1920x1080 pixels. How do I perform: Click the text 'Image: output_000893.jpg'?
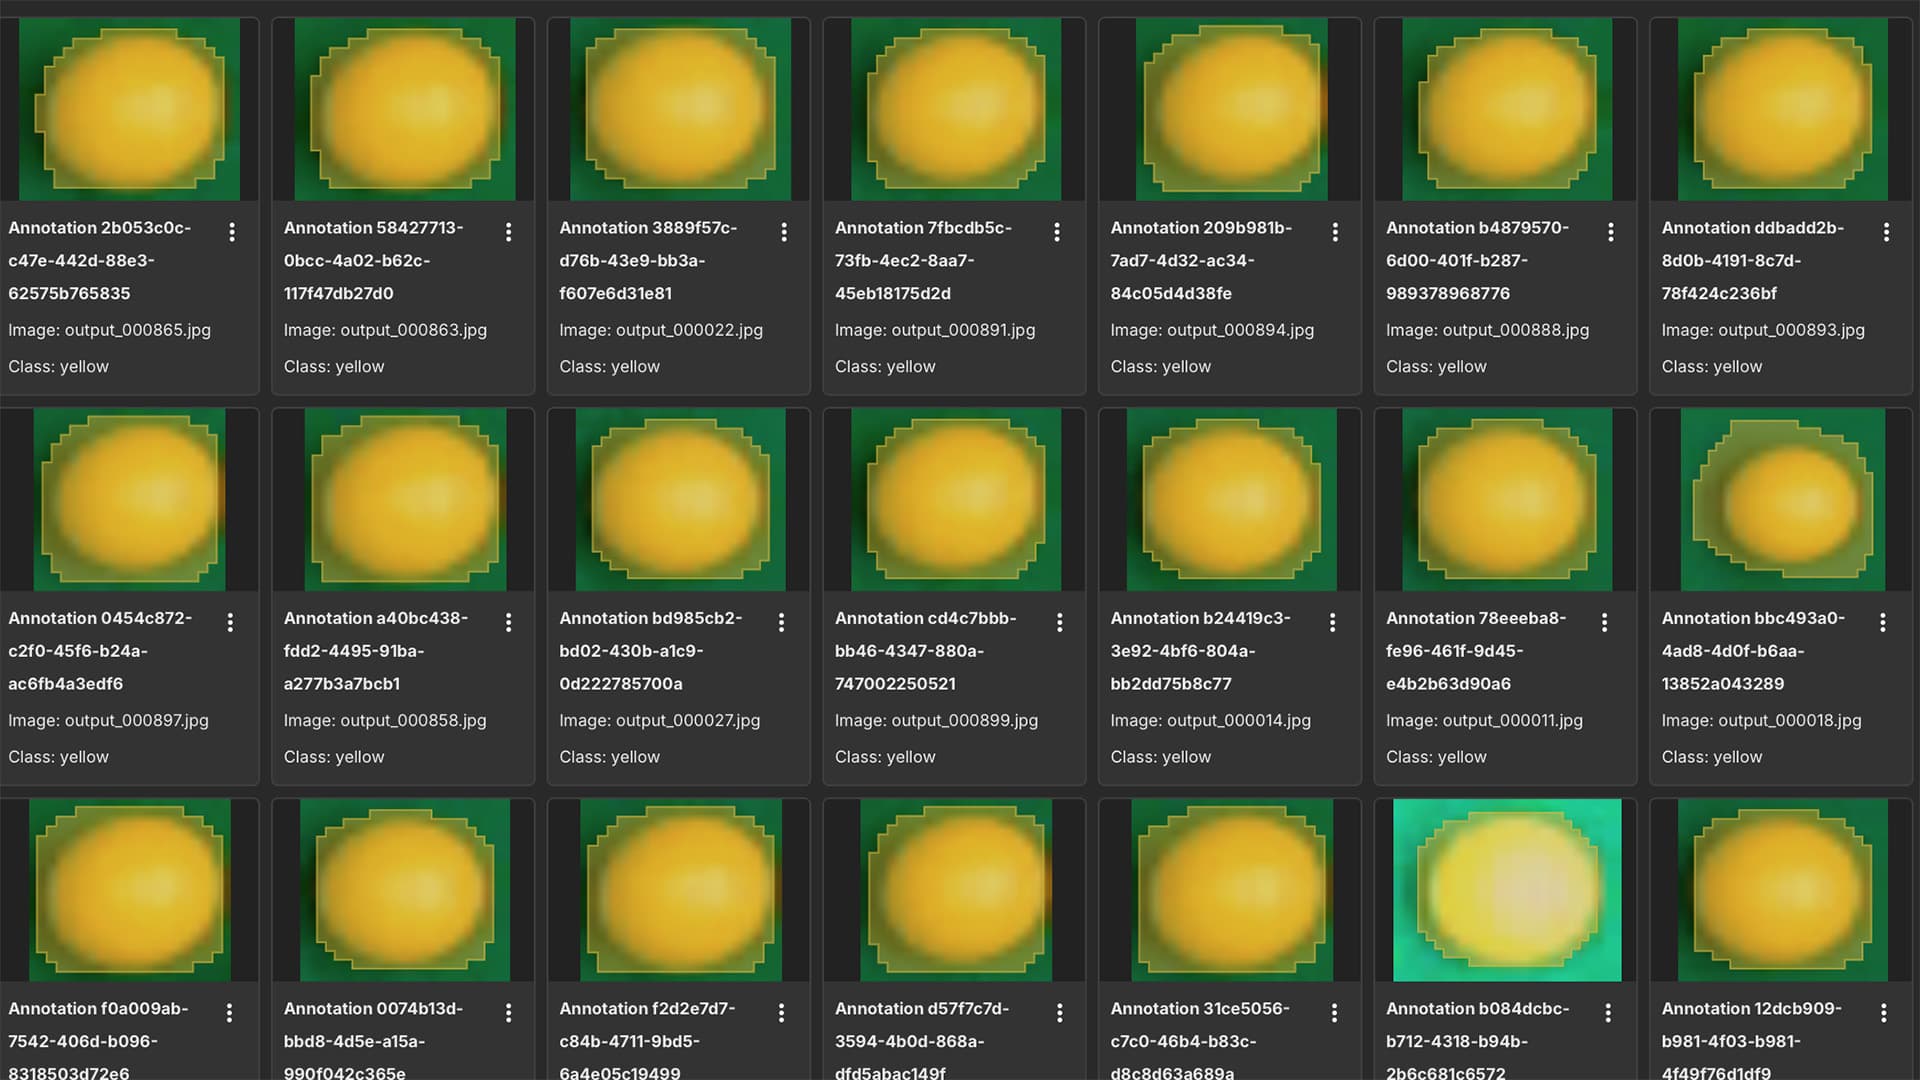pos(1763,330)
